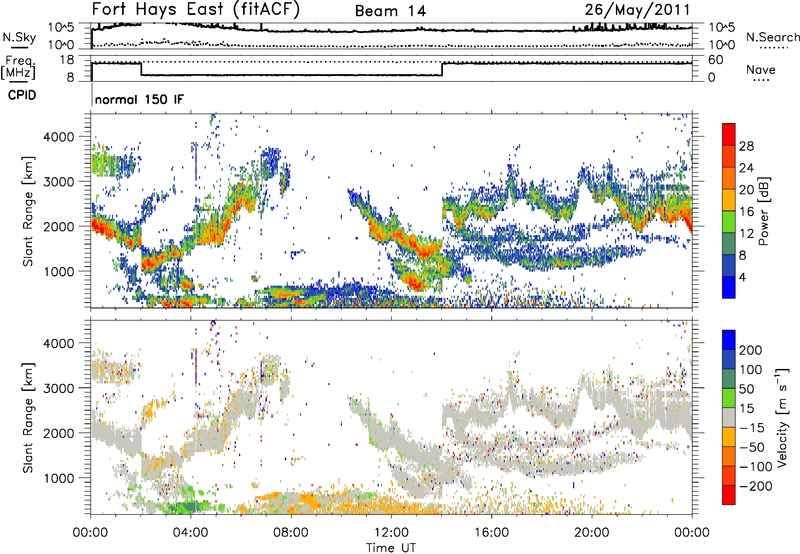
Task: Click the dotted sample line under the Nave label
Action: [761, 81]
